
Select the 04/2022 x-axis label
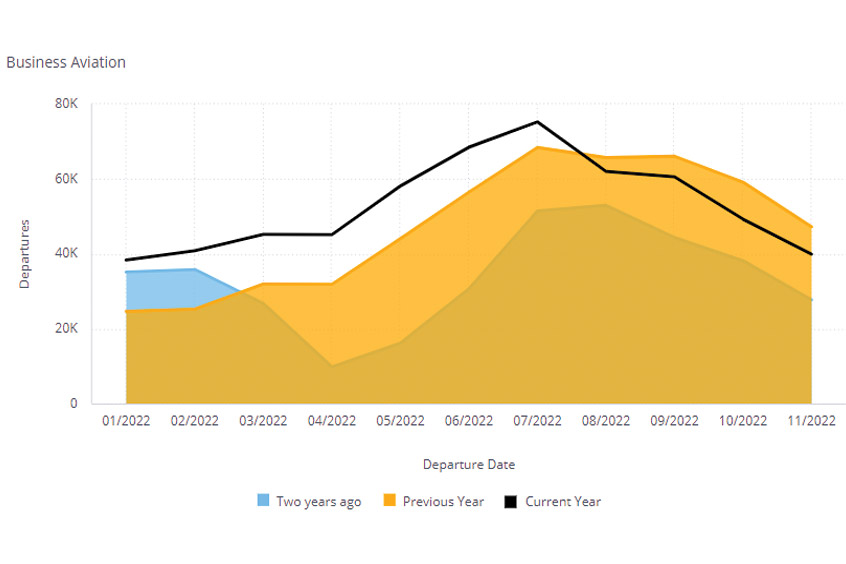click(x=332, y=421)
